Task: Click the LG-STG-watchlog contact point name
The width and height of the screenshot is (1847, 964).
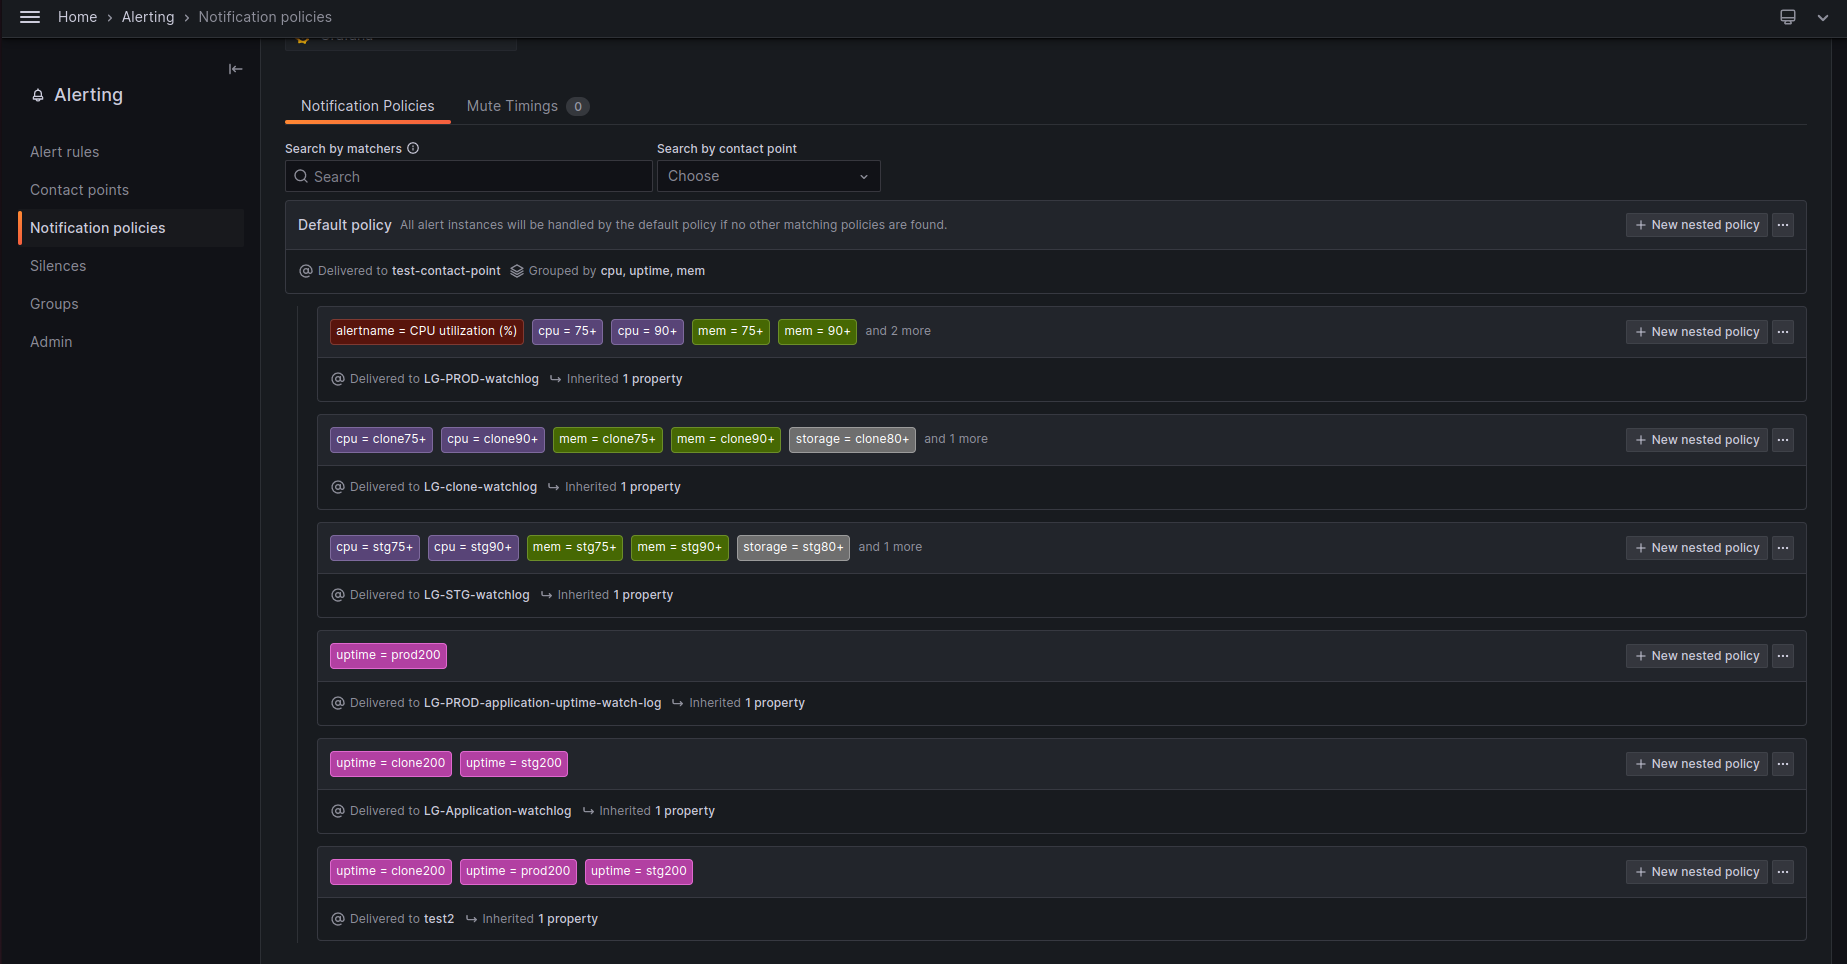Action: click(477, 595)
